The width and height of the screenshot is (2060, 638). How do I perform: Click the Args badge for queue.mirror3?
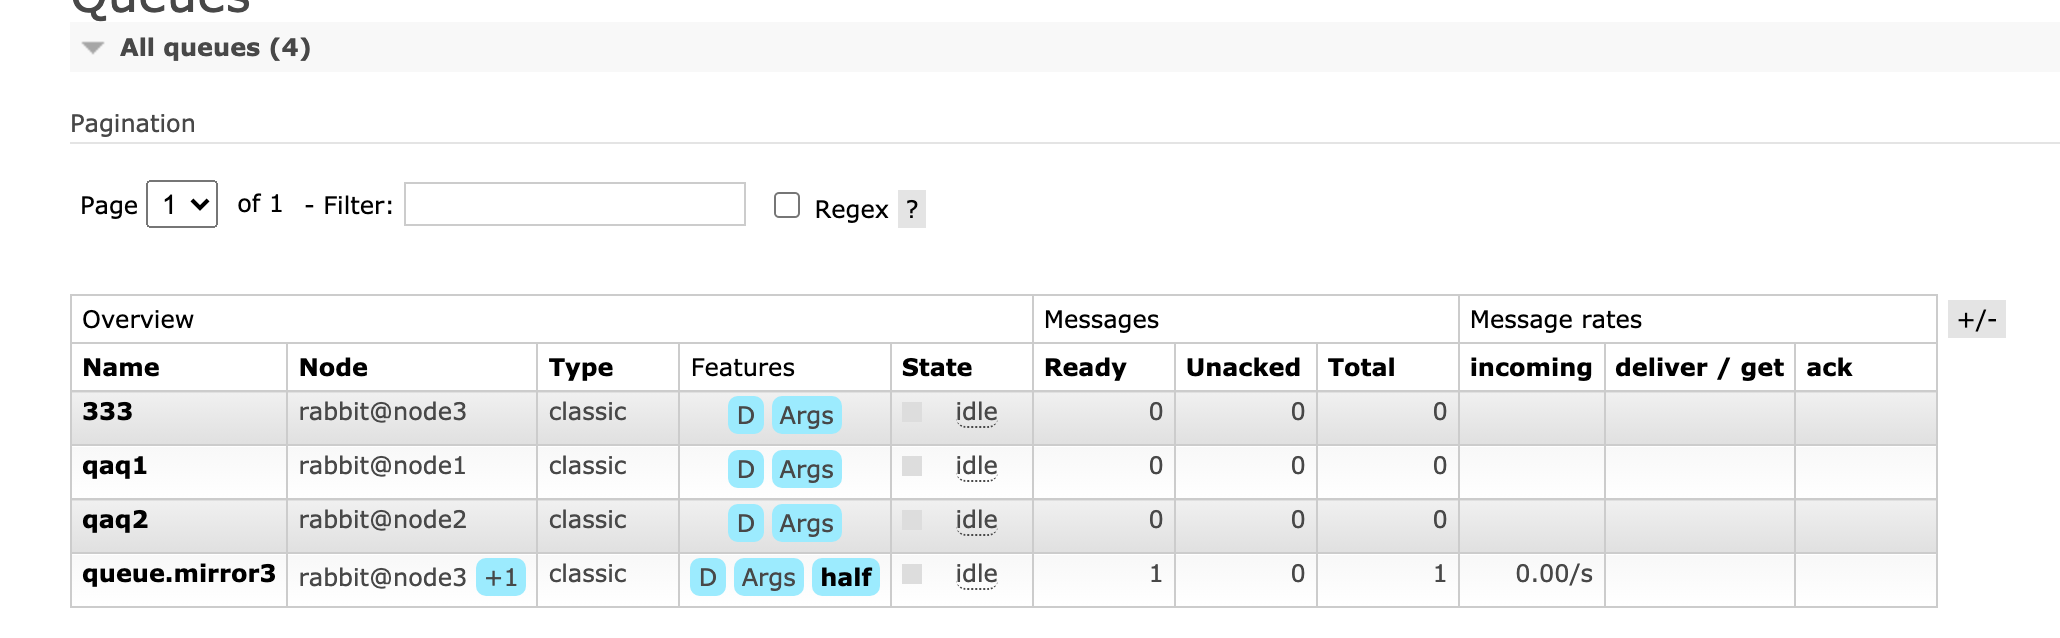pyautogui.click(x=768, y=577)
